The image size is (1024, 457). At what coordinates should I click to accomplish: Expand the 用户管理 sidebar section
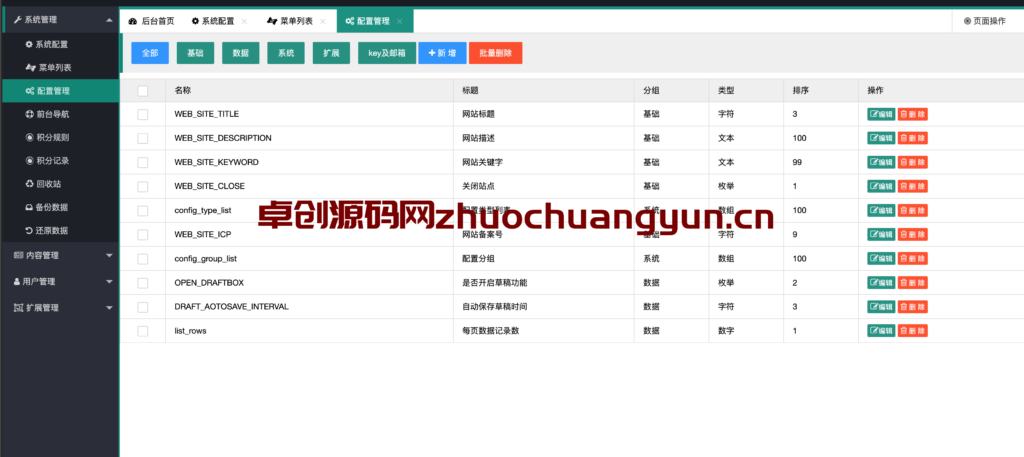(61, 281)
